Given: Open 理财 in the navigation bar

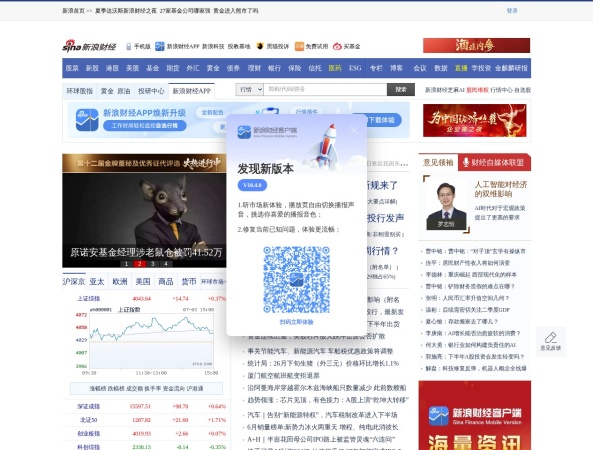Looking at the screenshot, I should pyautogui.click(x=254, y=68).
